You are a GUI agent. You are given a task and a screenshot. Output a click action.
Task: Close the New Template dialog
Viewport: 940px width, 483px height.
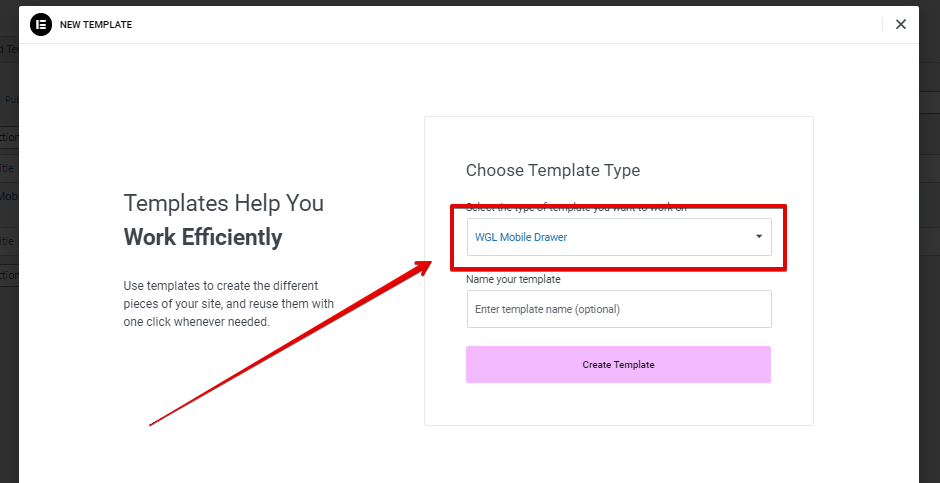coord(900,25)
